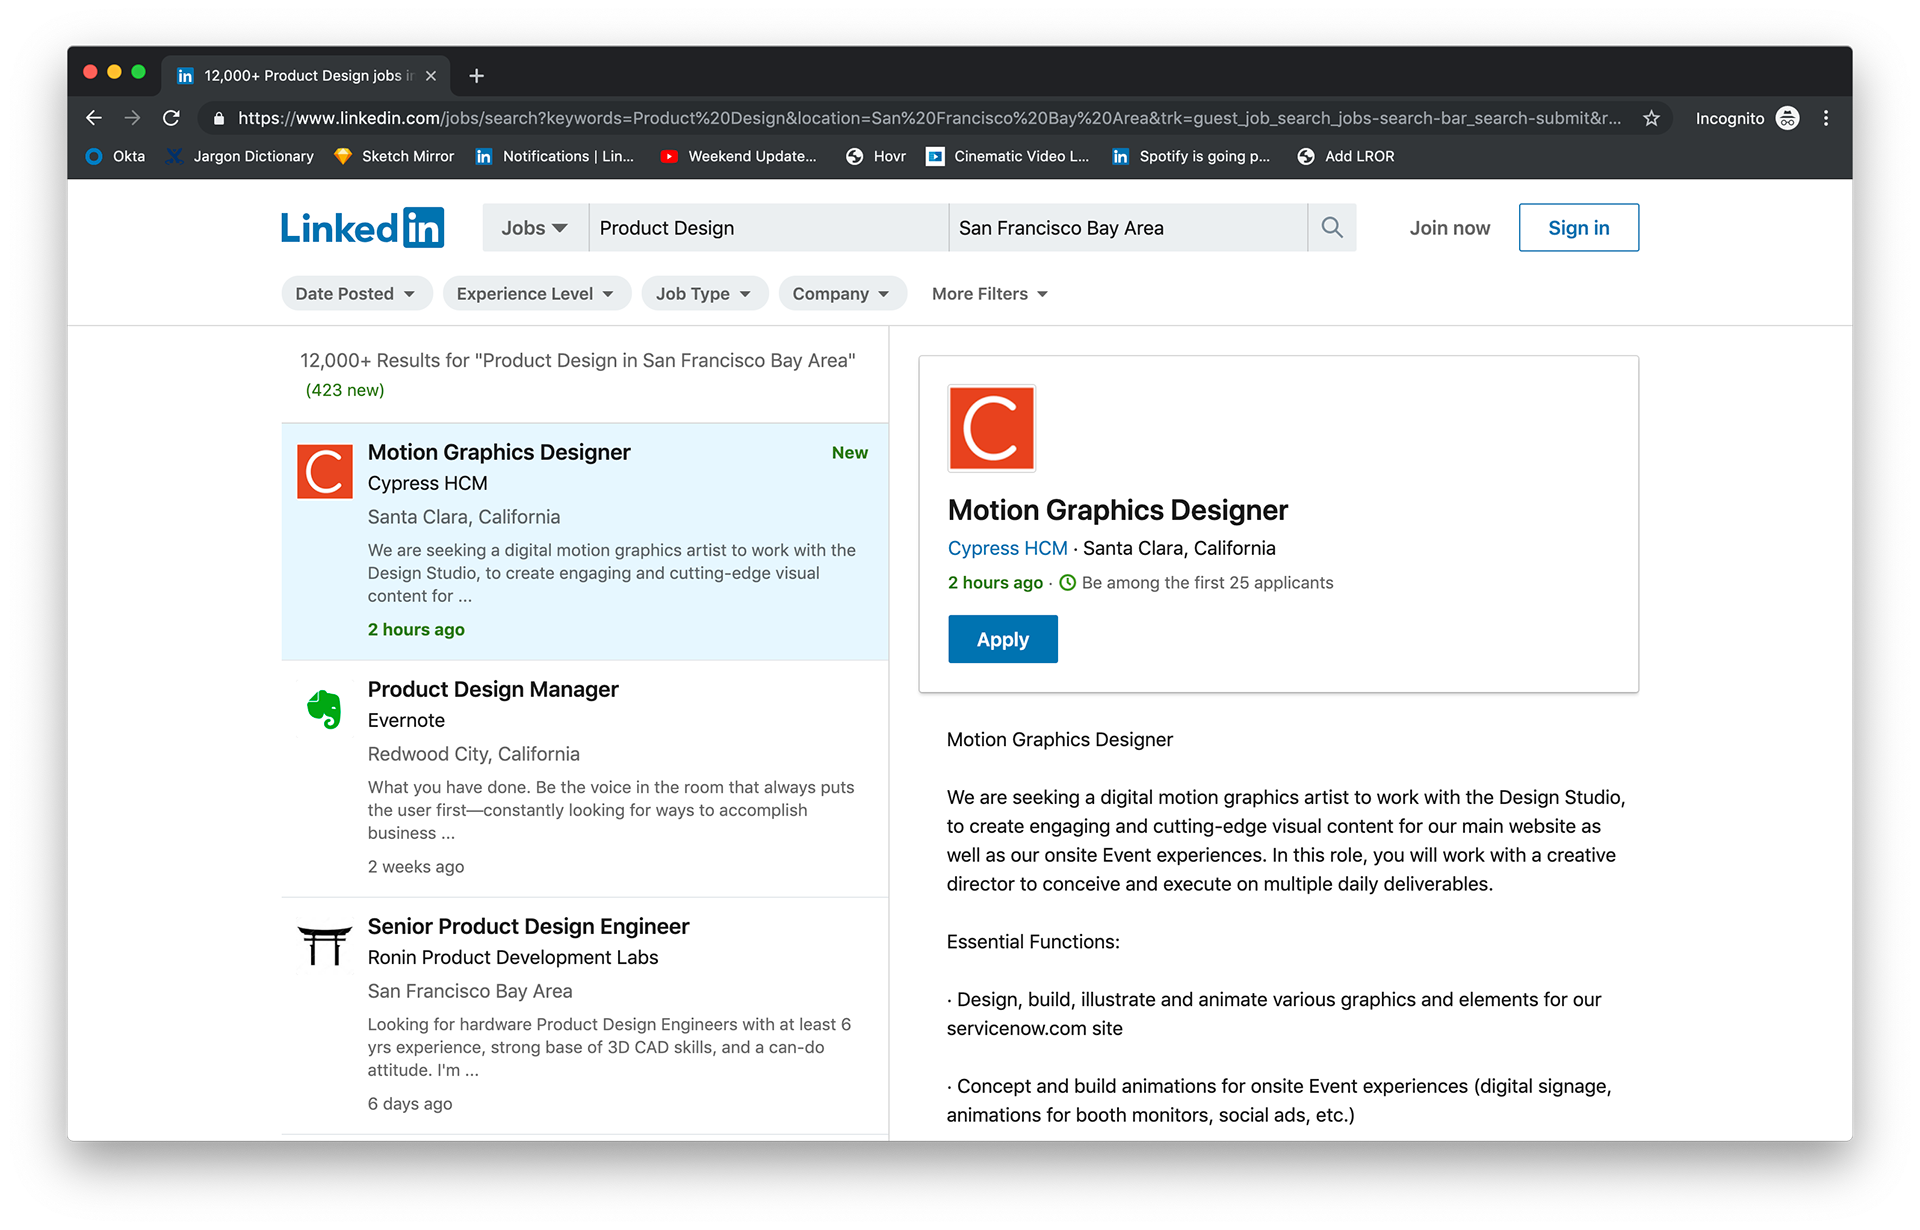Open the Product Design Manager listing

click(493, 689)
